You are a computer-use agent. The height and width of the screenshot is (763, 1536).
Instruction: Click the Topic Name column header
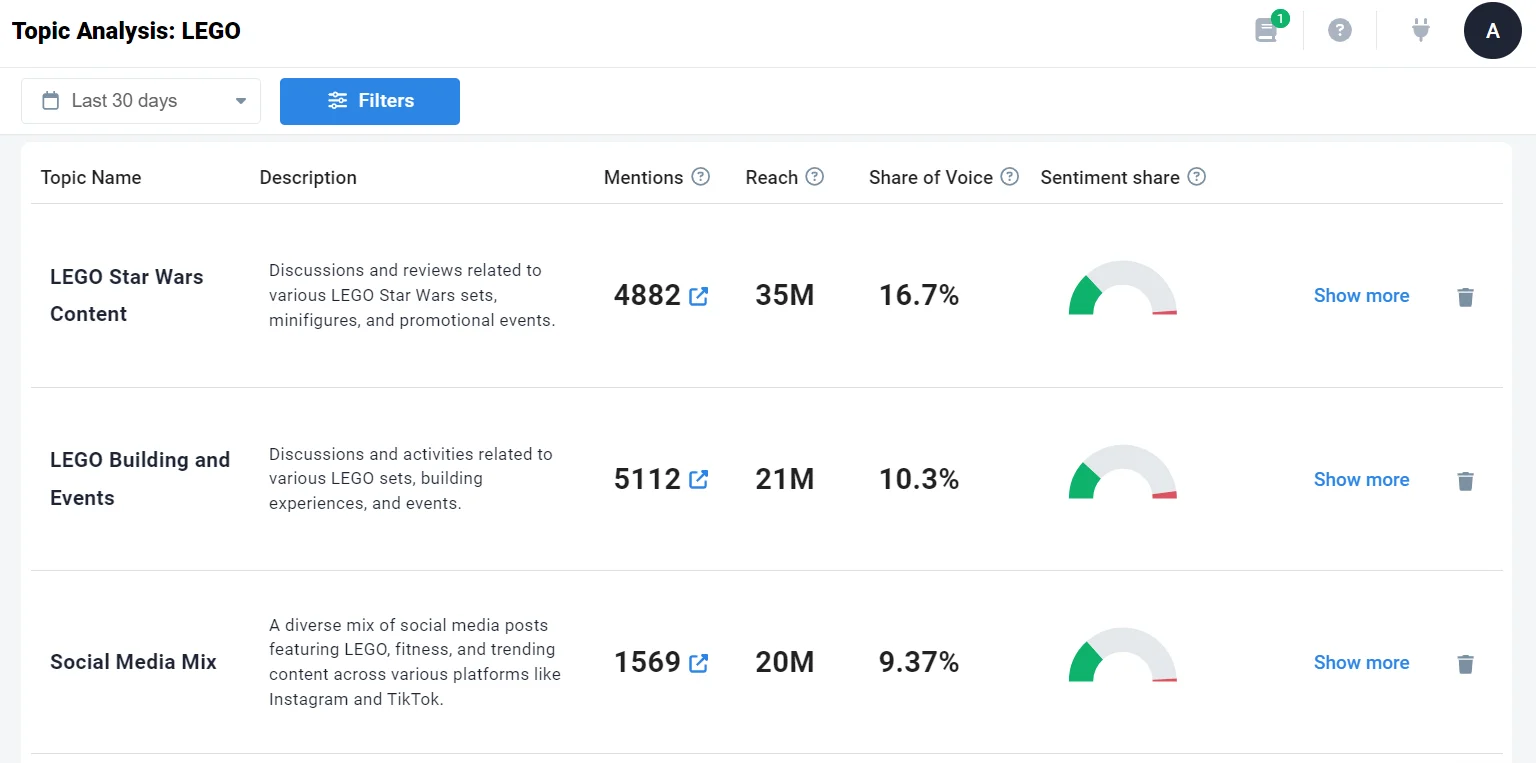point(91,178)
